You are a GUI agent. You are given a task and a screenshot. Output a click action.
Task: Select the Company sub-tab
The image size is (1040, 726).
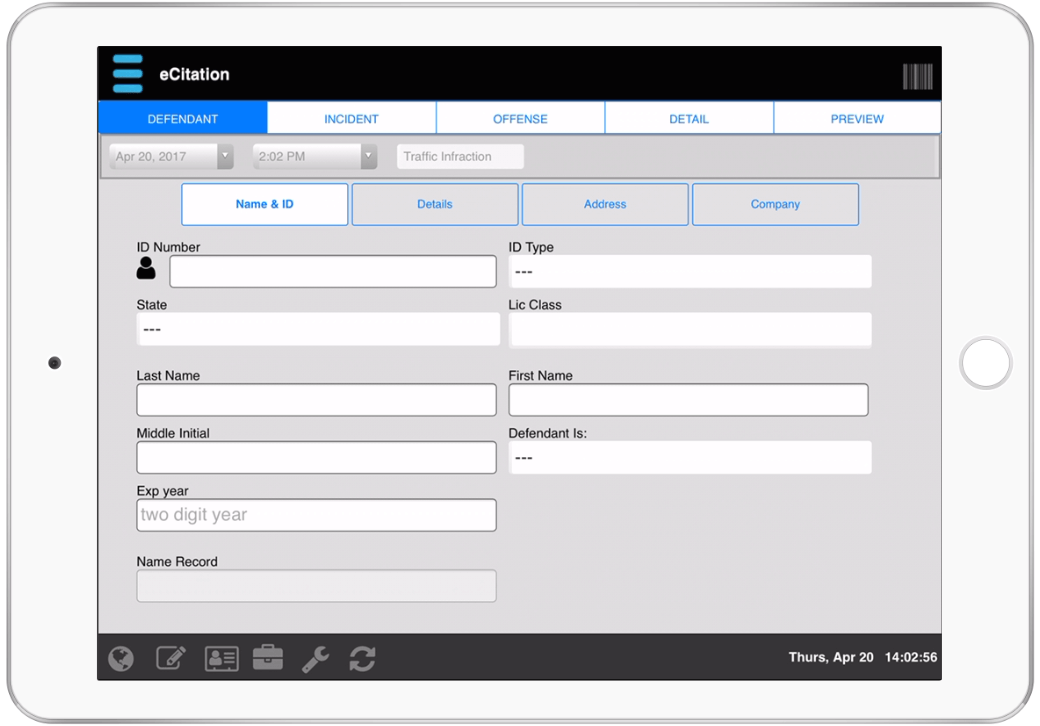pyautogui.click(x=775, y=204)
